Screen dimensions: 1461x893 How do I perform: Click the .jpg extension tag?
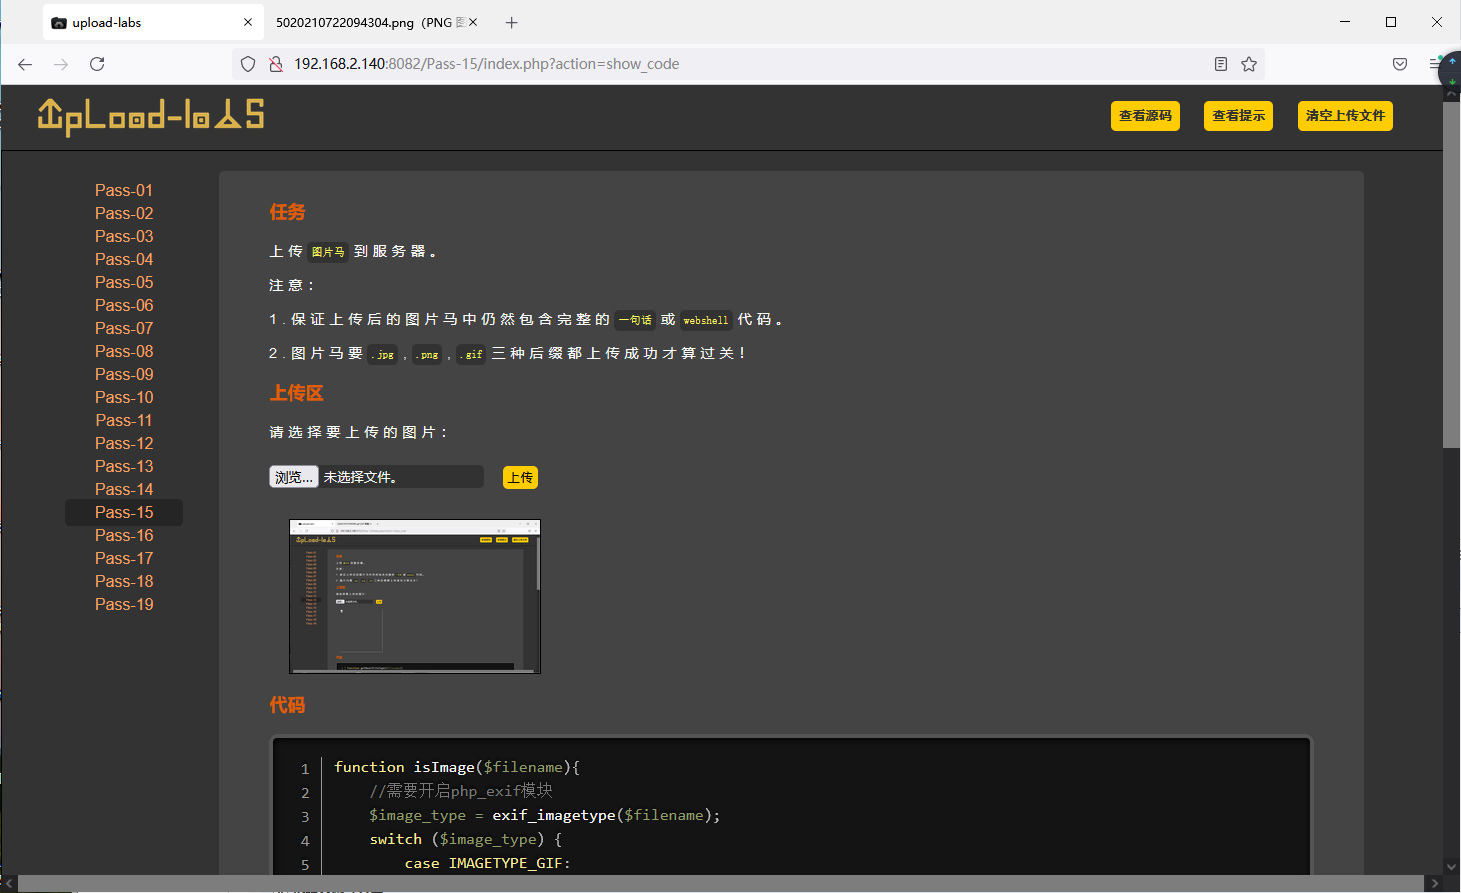click(383, 354)
